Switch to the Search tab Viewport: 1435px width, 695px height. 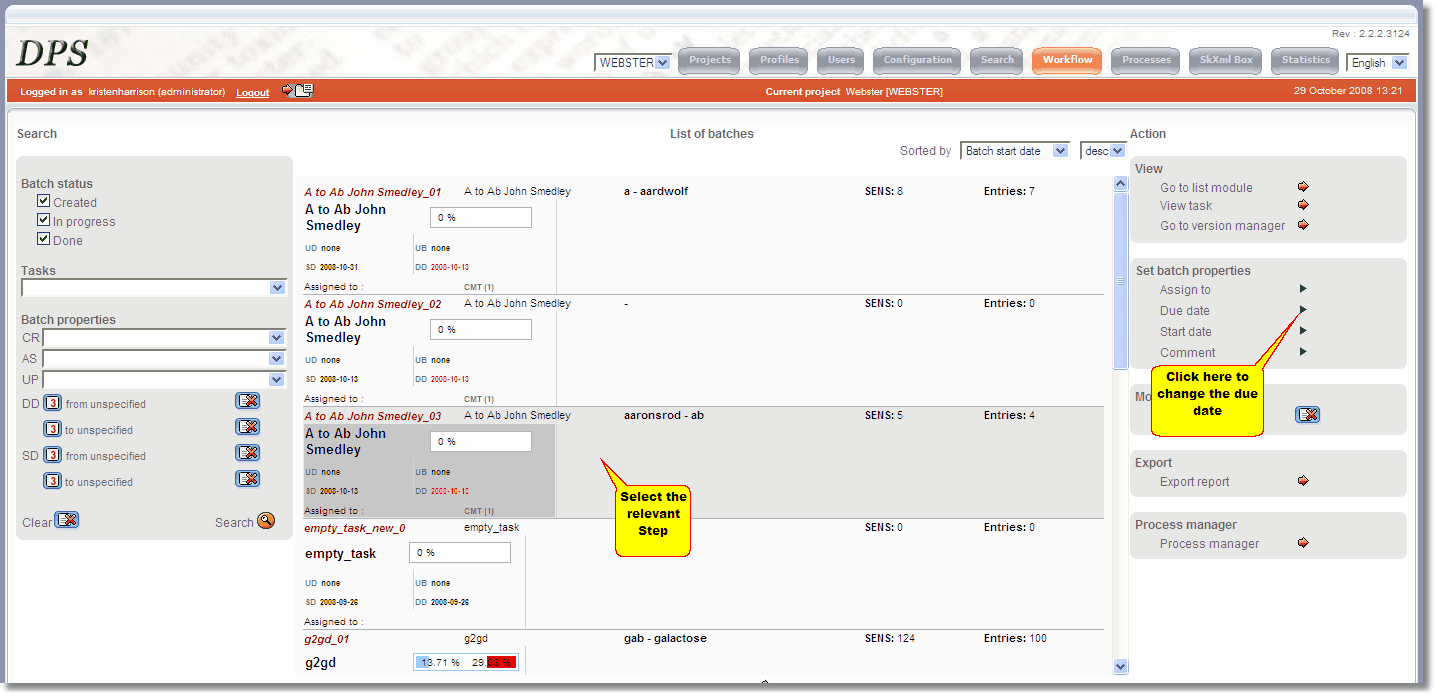pos(997,61)
